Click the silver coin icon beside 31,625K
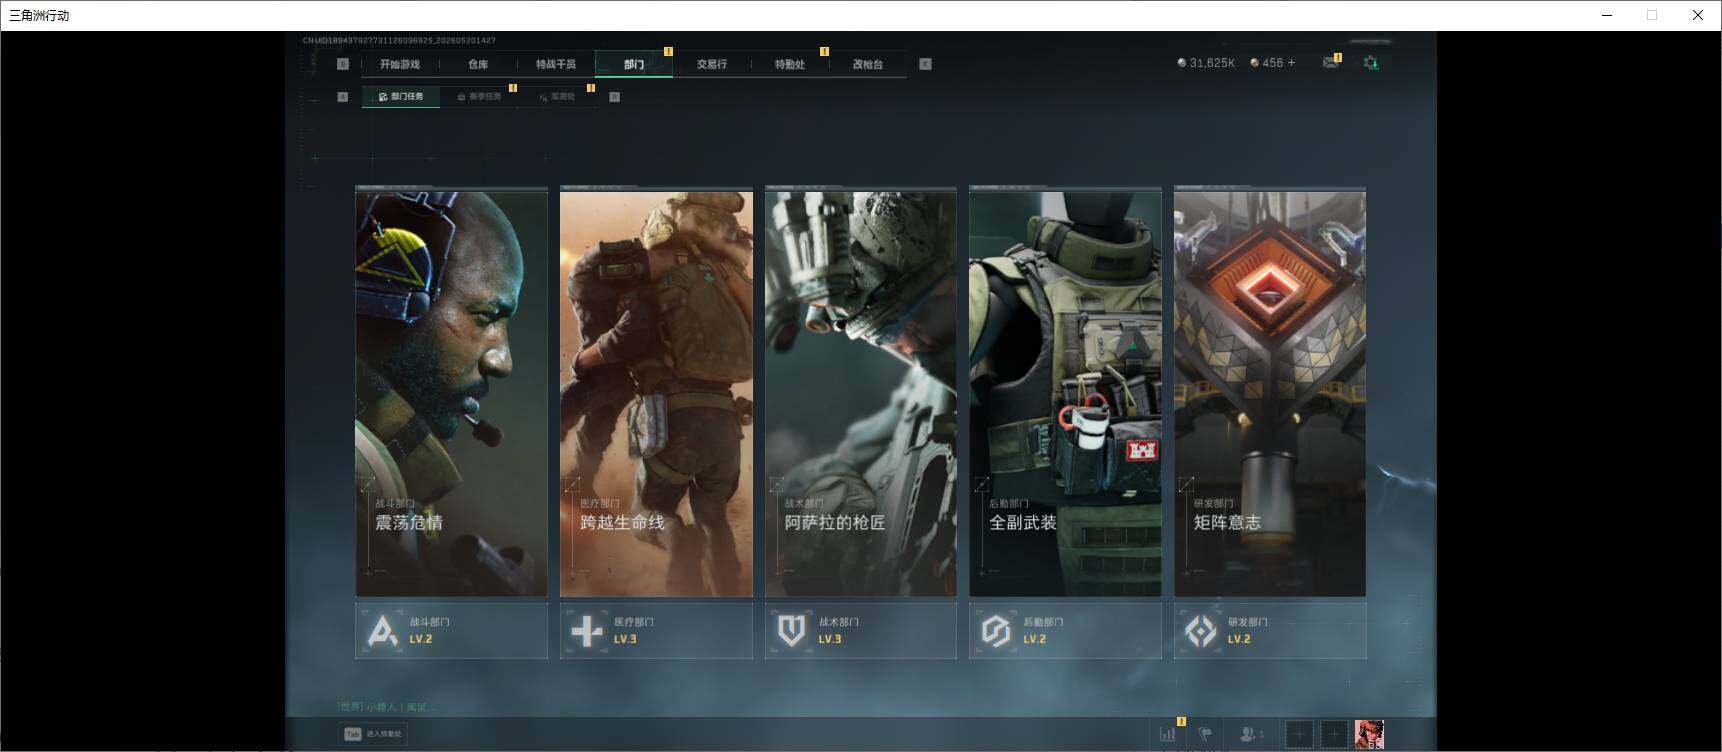This screenshot has height=752, width=1722. click(x=1182, y=63)
